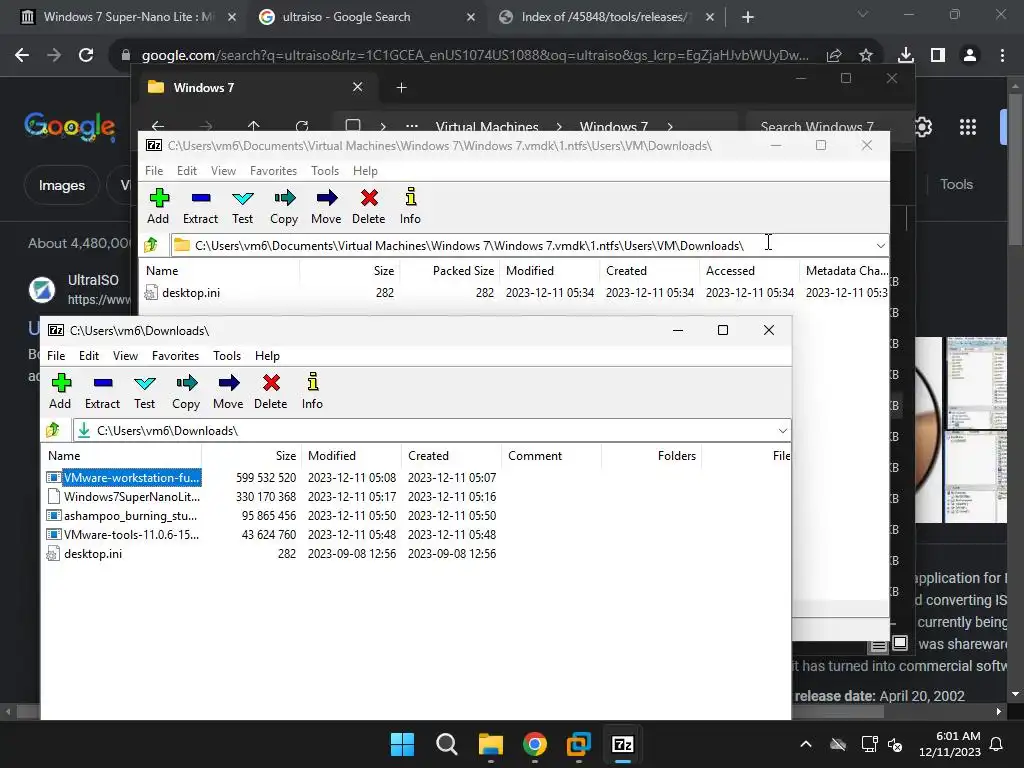
Task: Reload the Chrome page
Action: [86, 55]
